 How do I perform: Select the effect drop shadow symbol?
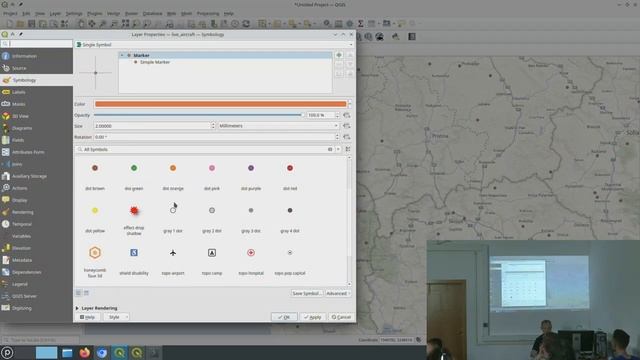[134, 211]
